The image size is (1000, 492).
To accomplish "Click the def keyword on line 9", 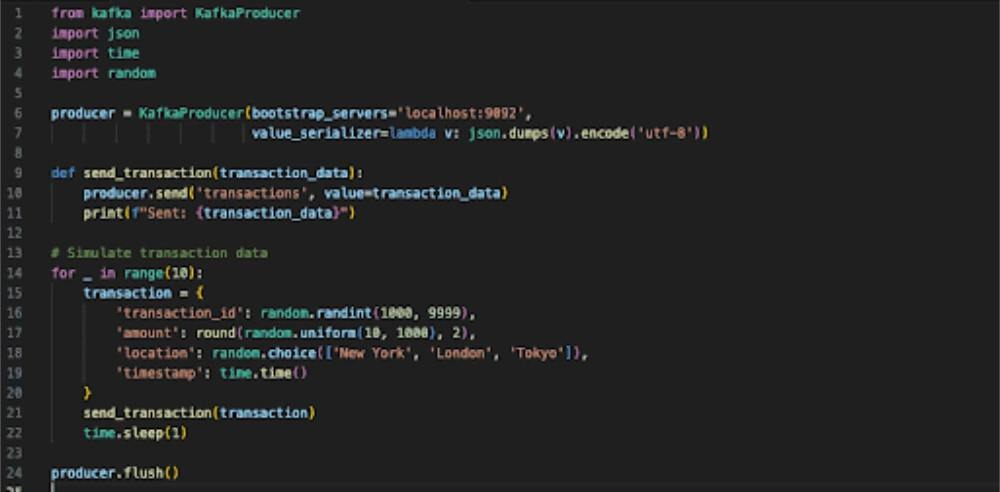I will click(63, 173).
